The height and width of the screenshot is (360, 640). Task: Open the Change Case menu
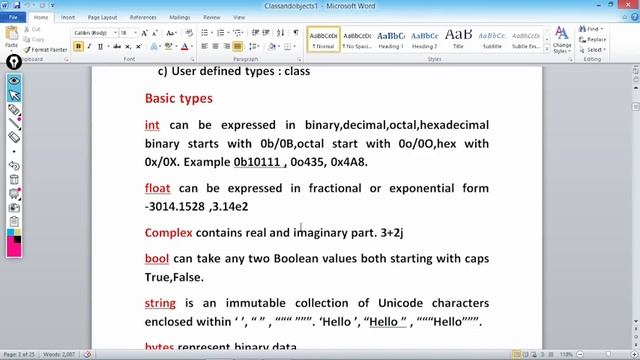(171, 33)
